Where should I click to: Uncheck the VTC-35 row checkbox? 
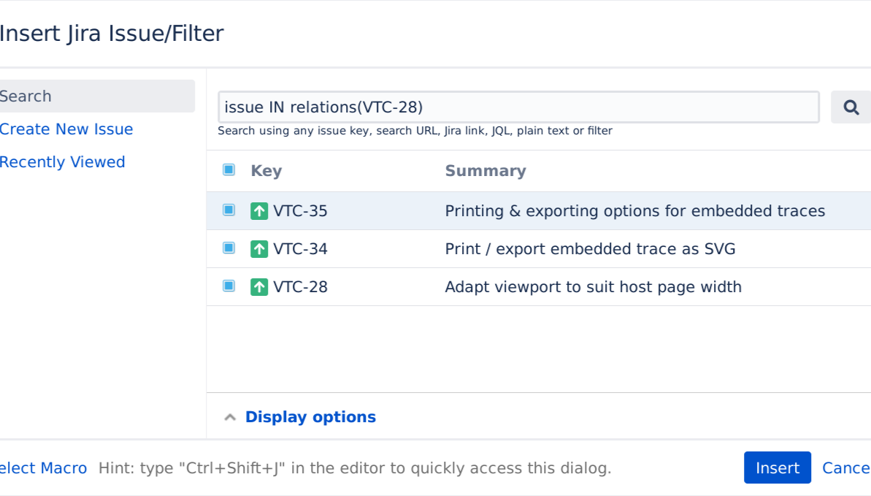coord(229,210)
